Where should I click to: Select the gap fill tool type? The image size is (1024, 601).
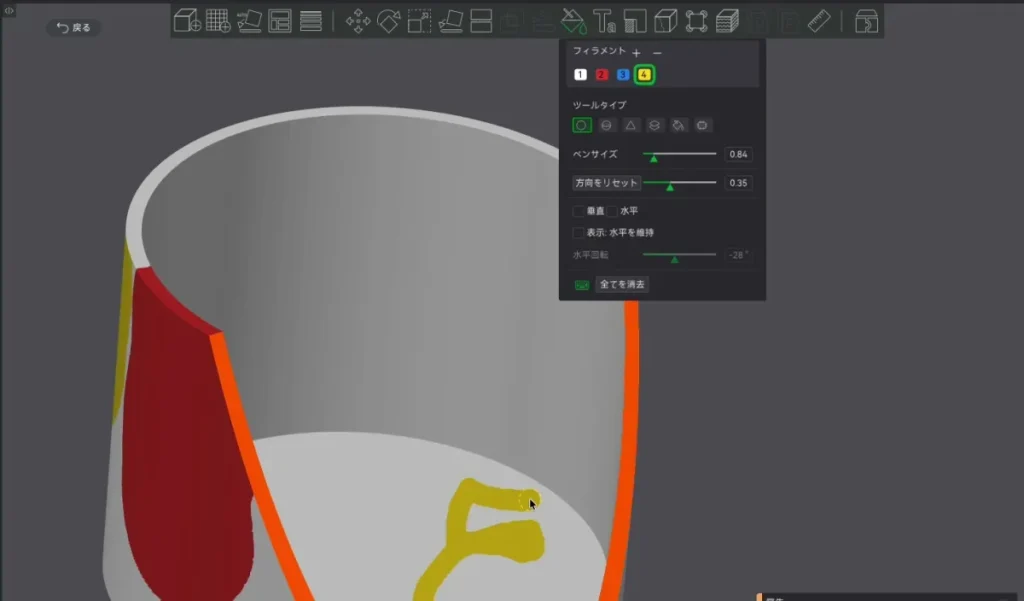(x=702, y=125)
